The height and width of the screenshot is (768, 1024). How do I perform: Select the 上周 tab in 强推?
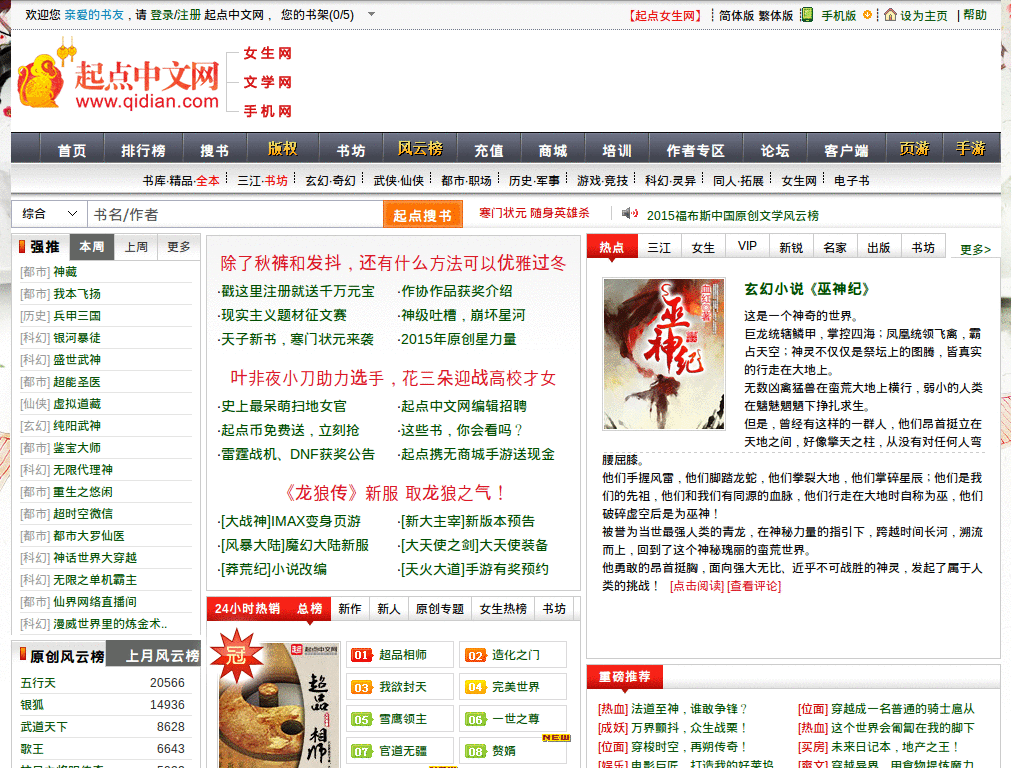136,247
